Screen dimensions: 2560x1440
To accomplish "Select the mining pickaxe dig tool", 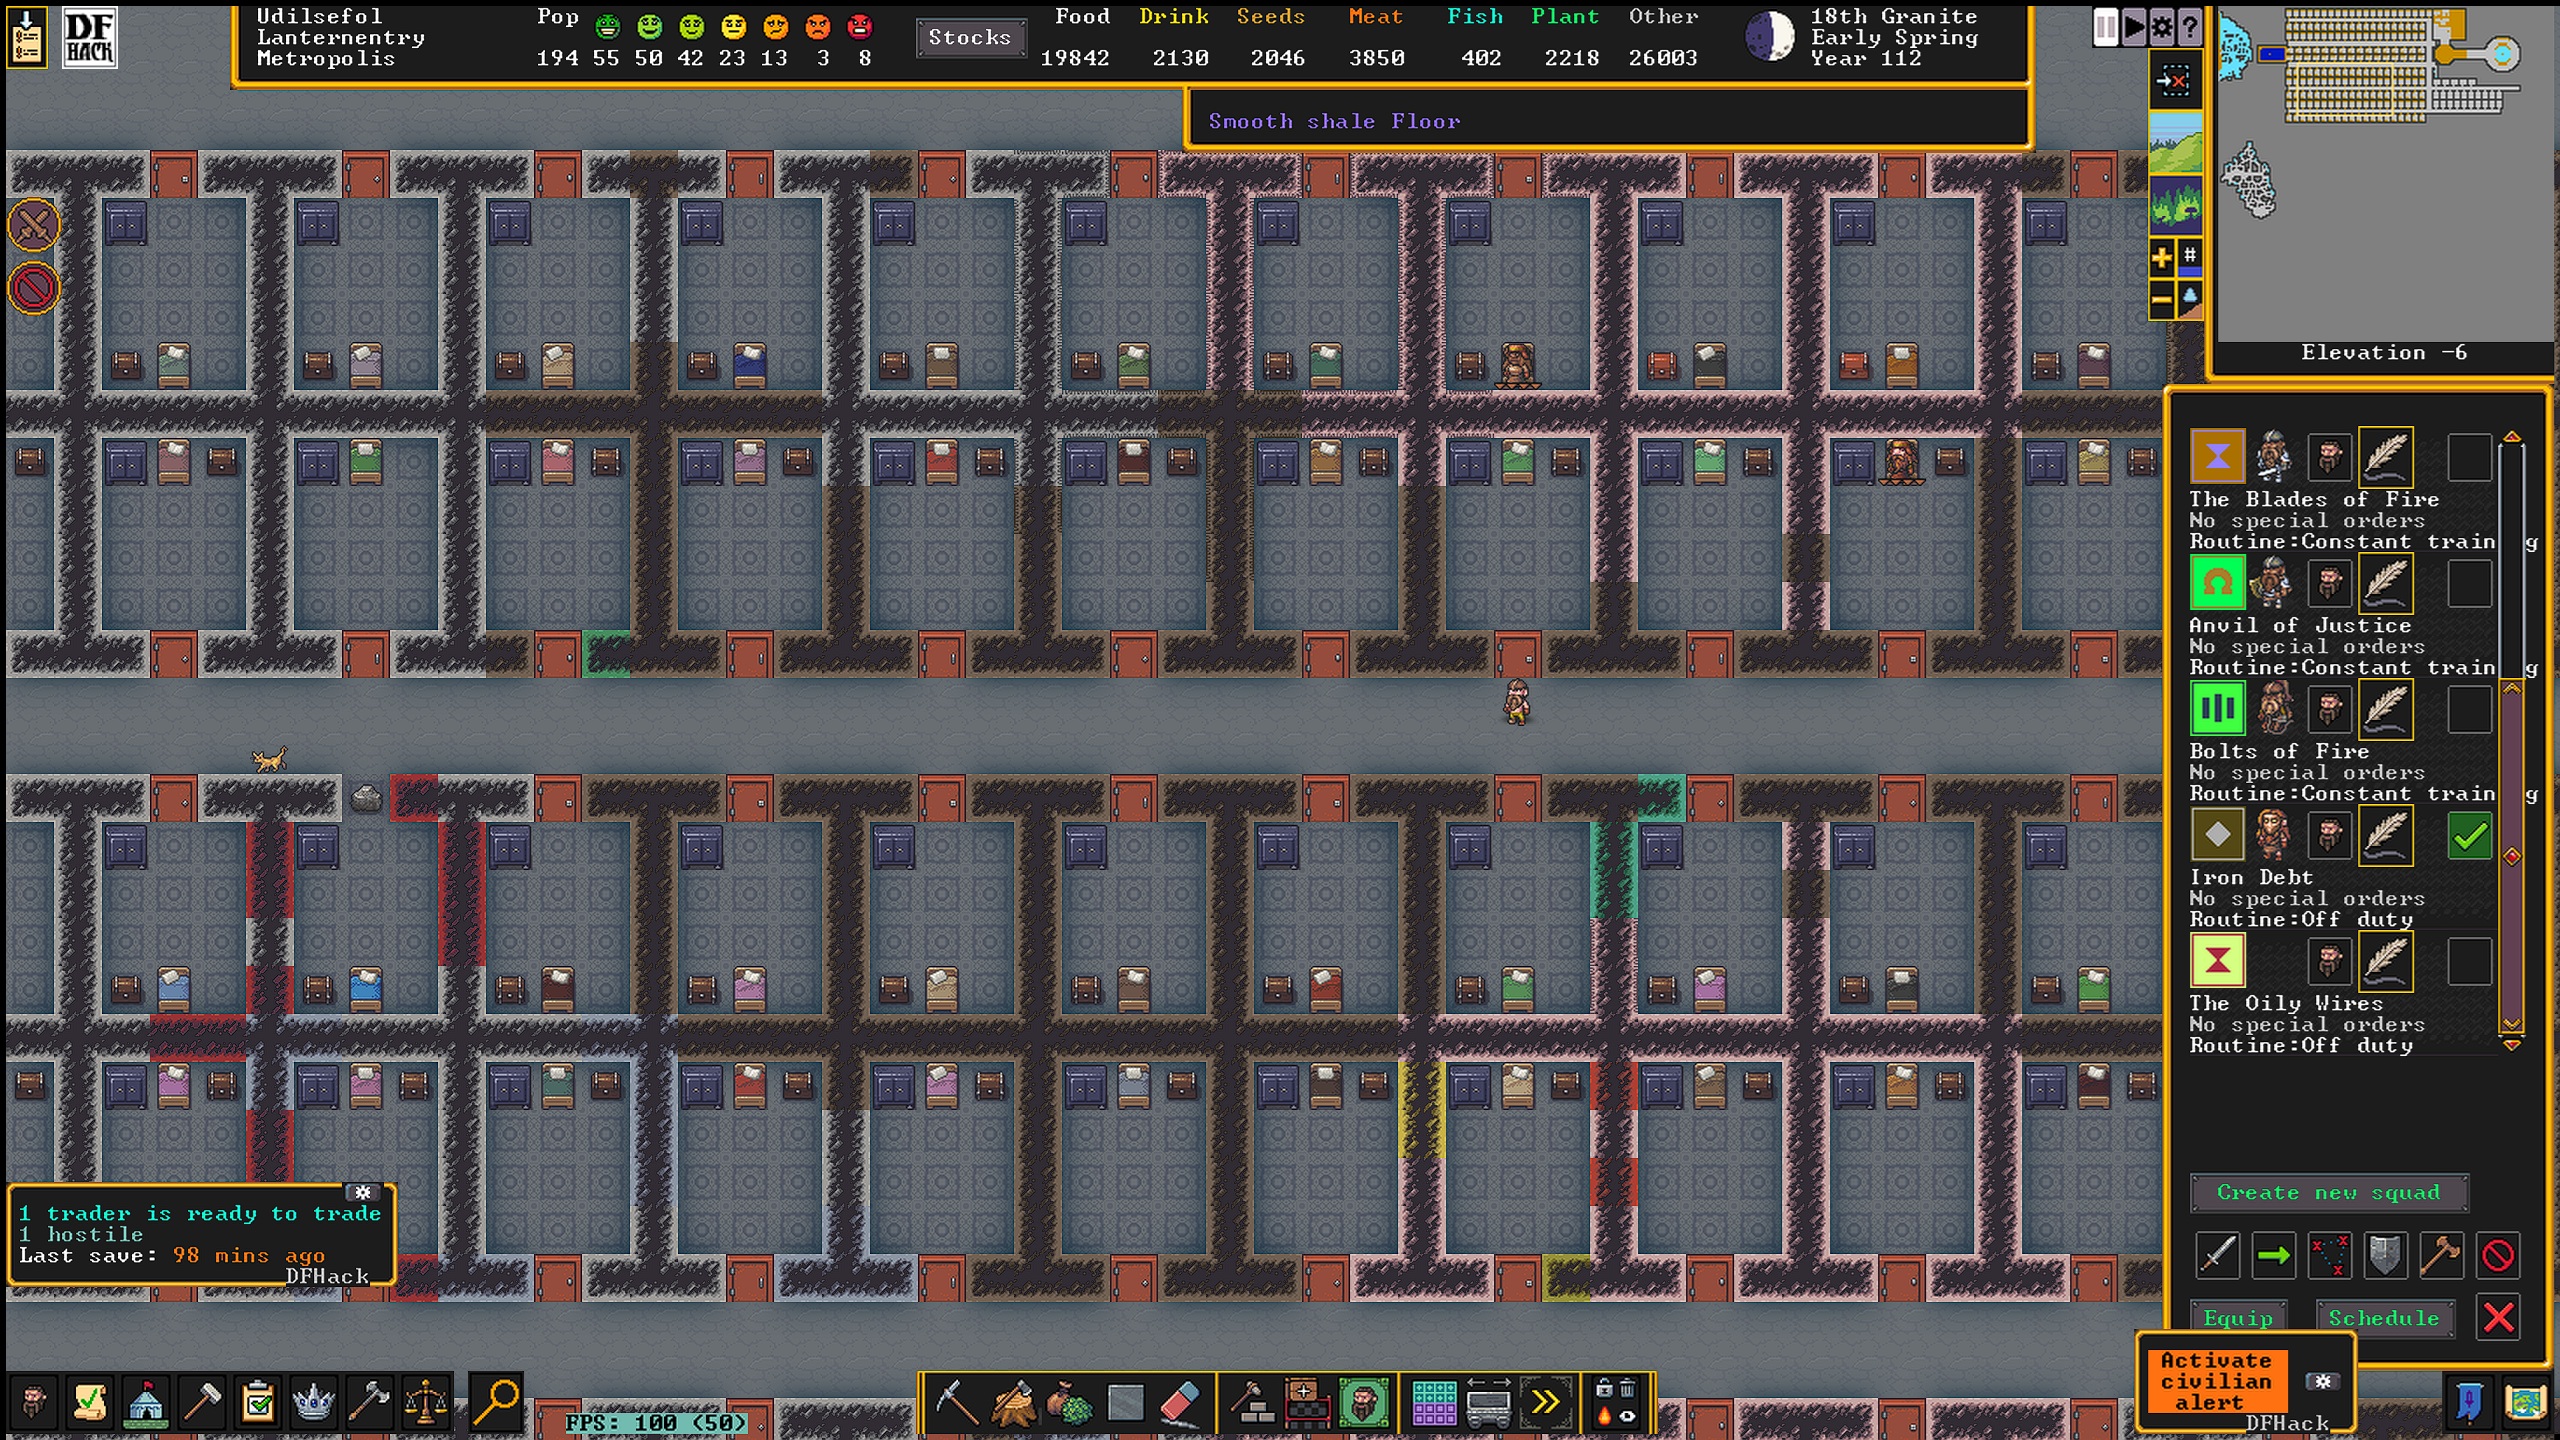I will [955, 1402].
